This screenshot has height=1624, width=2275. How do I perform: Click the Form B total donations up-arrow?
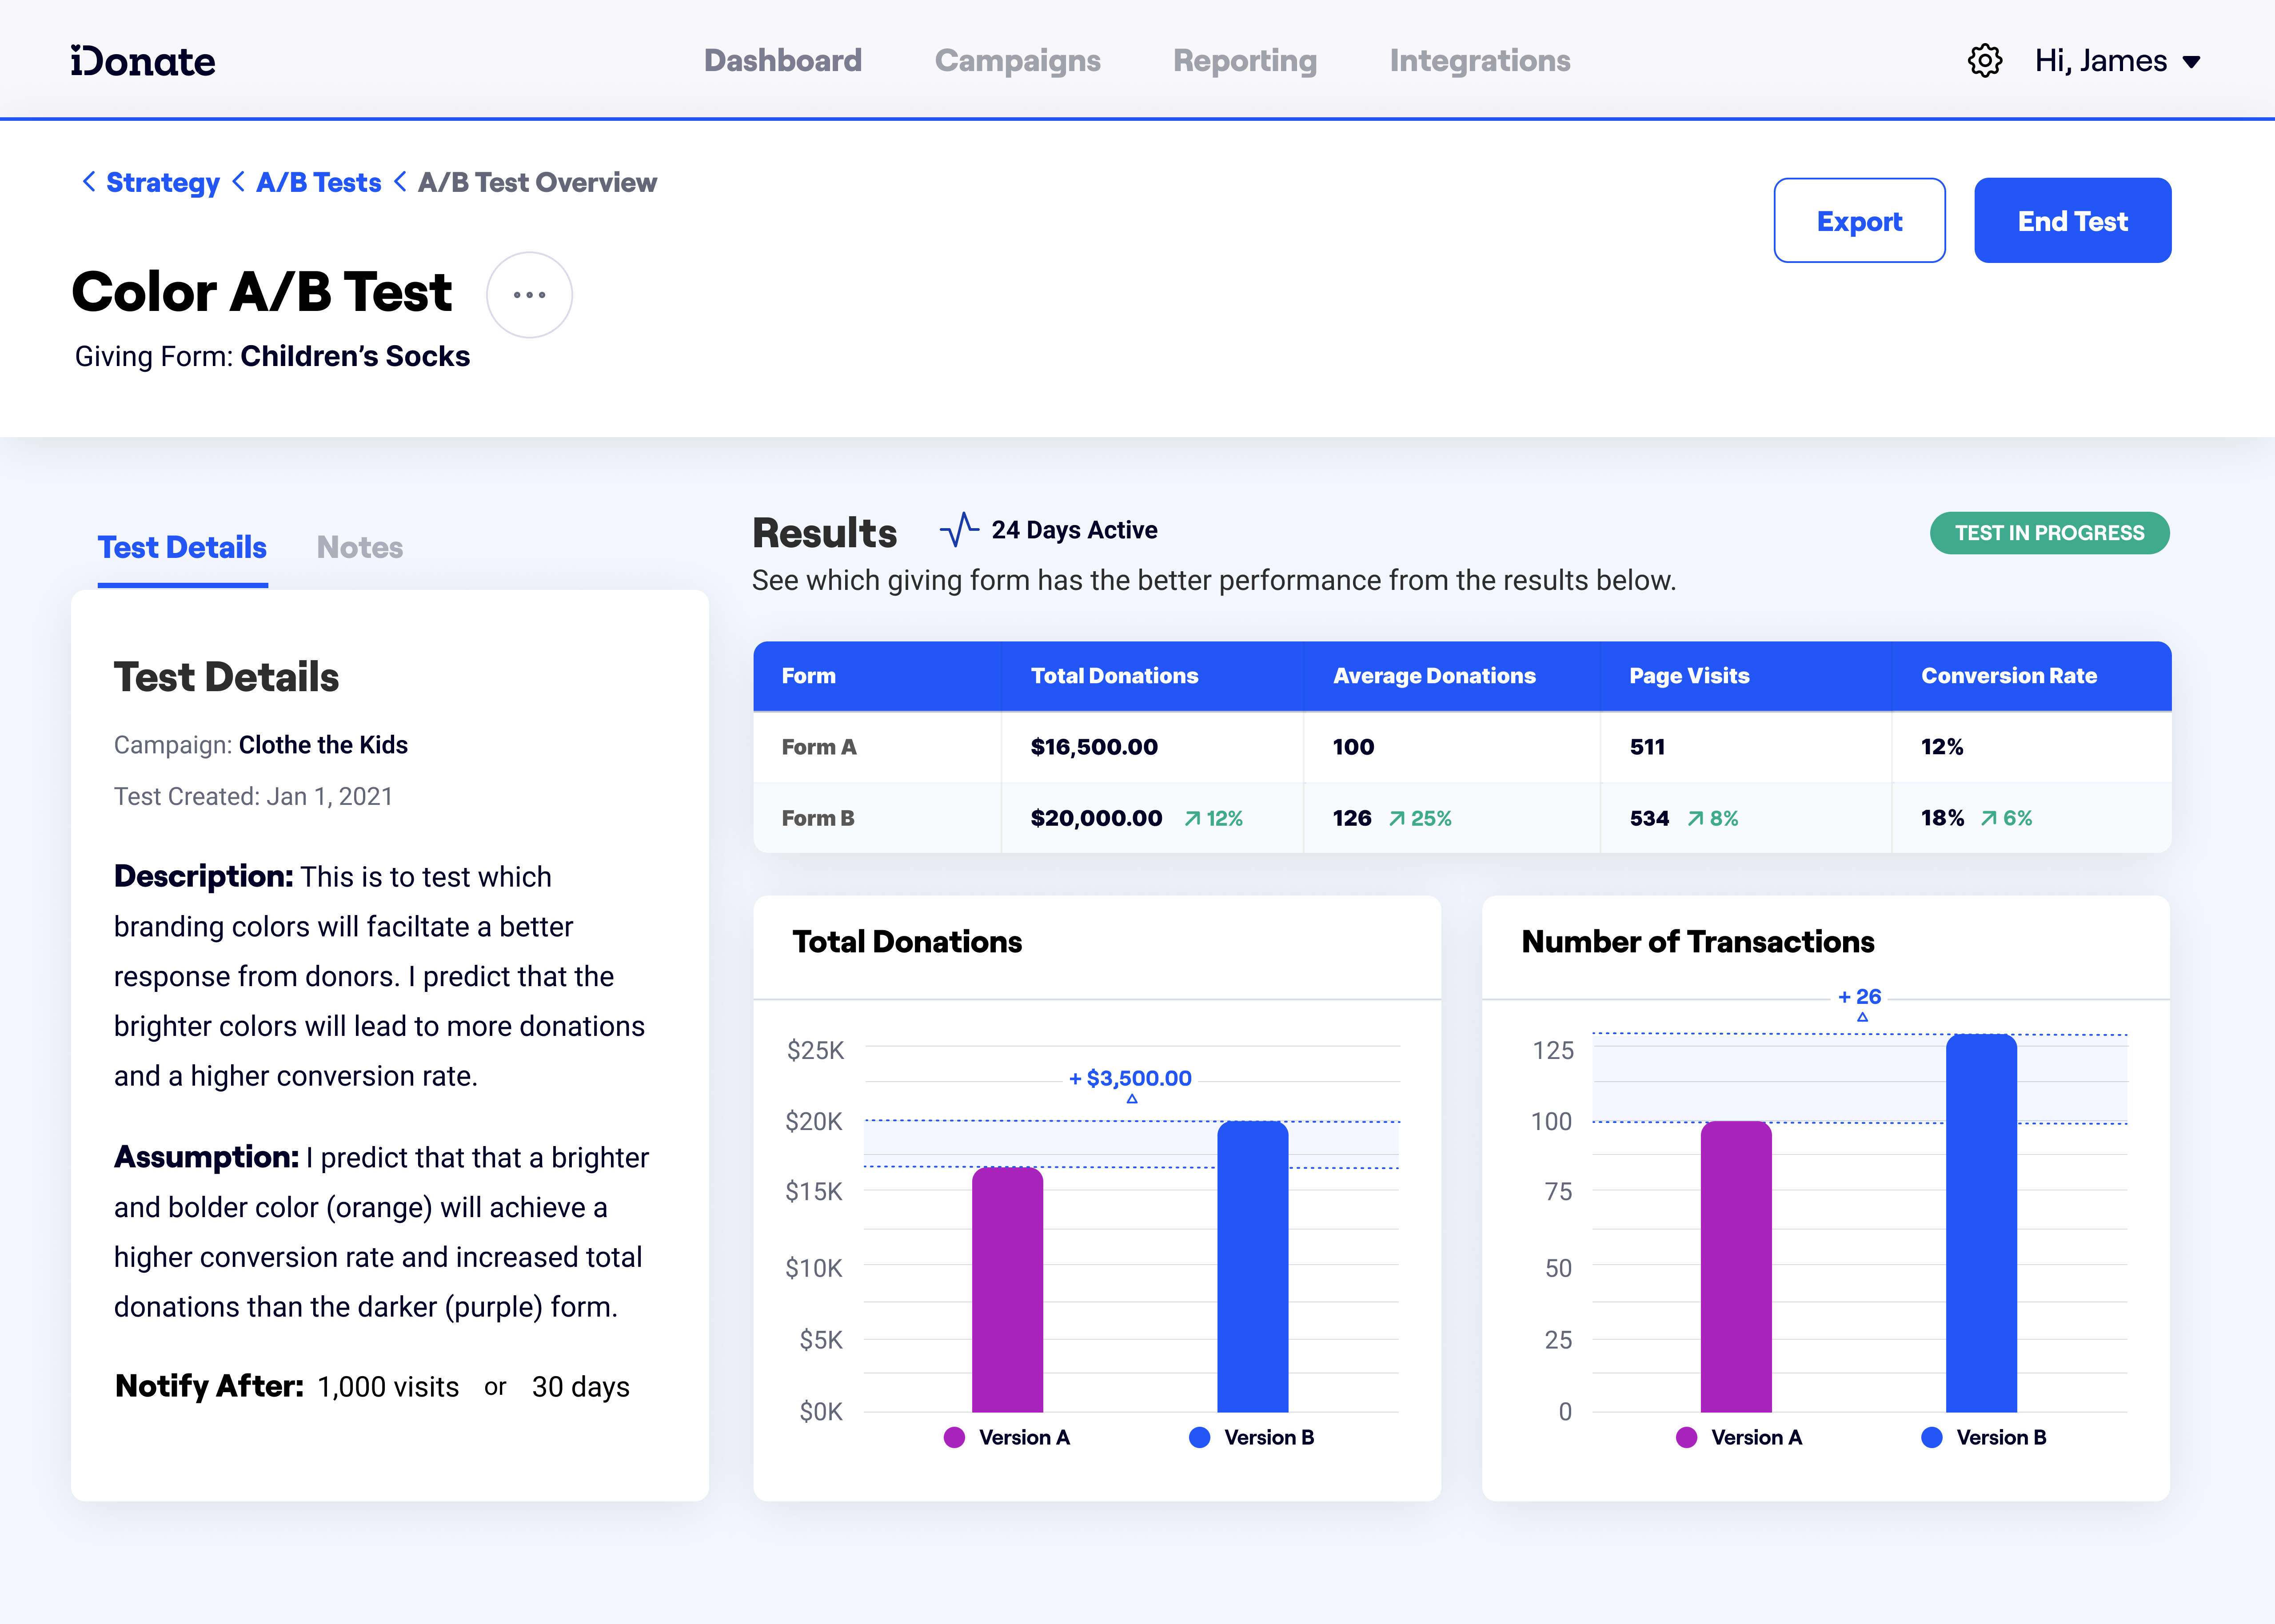click(1192, 819)
